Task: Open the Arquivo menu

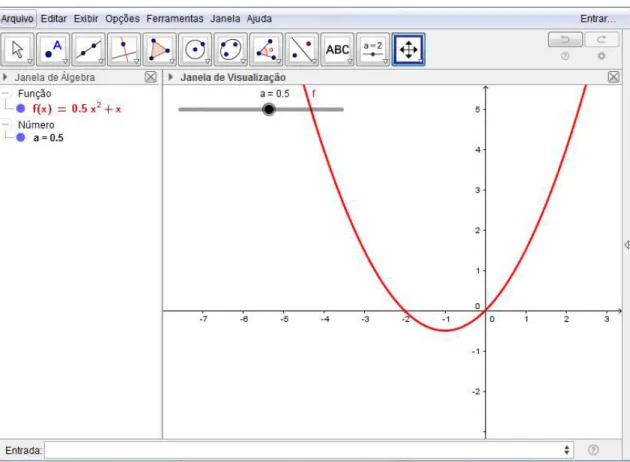Action: click(x=17, y=18)
